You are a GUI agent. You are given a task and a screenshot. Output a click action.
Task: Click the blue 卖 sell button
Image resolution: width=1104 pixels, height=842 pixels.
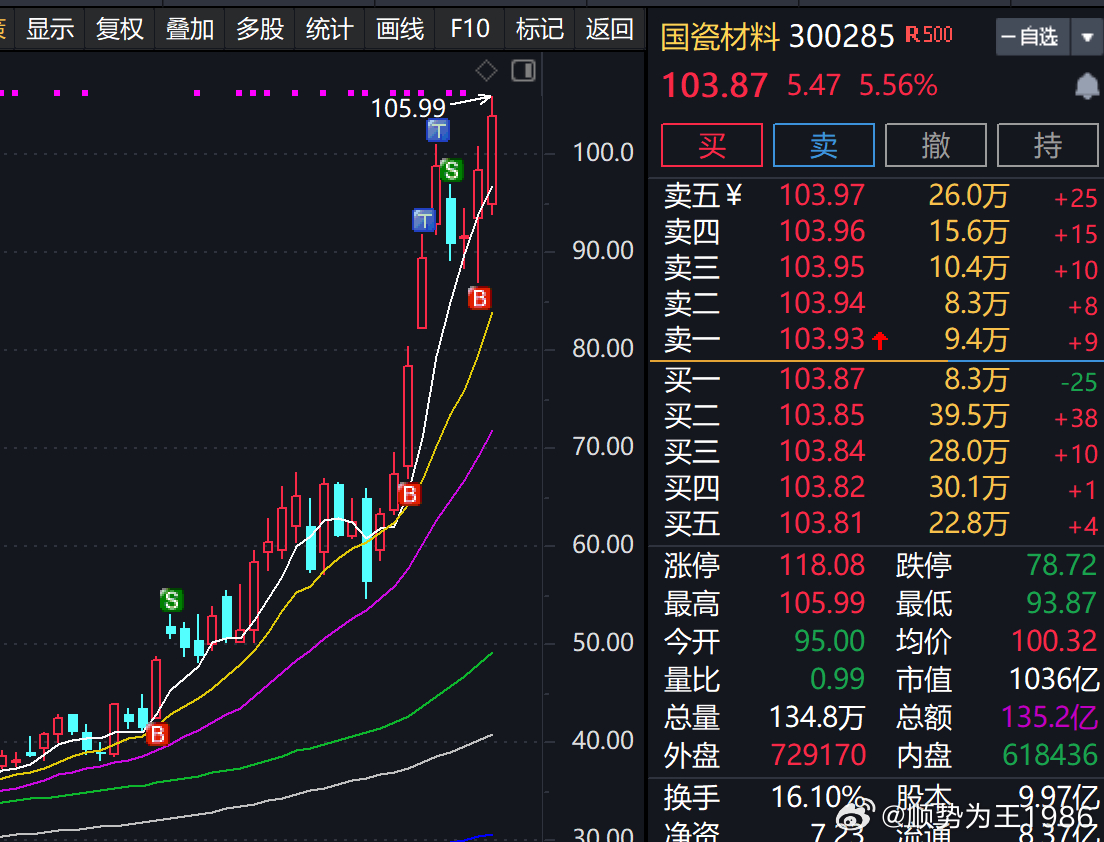point(824,145)
